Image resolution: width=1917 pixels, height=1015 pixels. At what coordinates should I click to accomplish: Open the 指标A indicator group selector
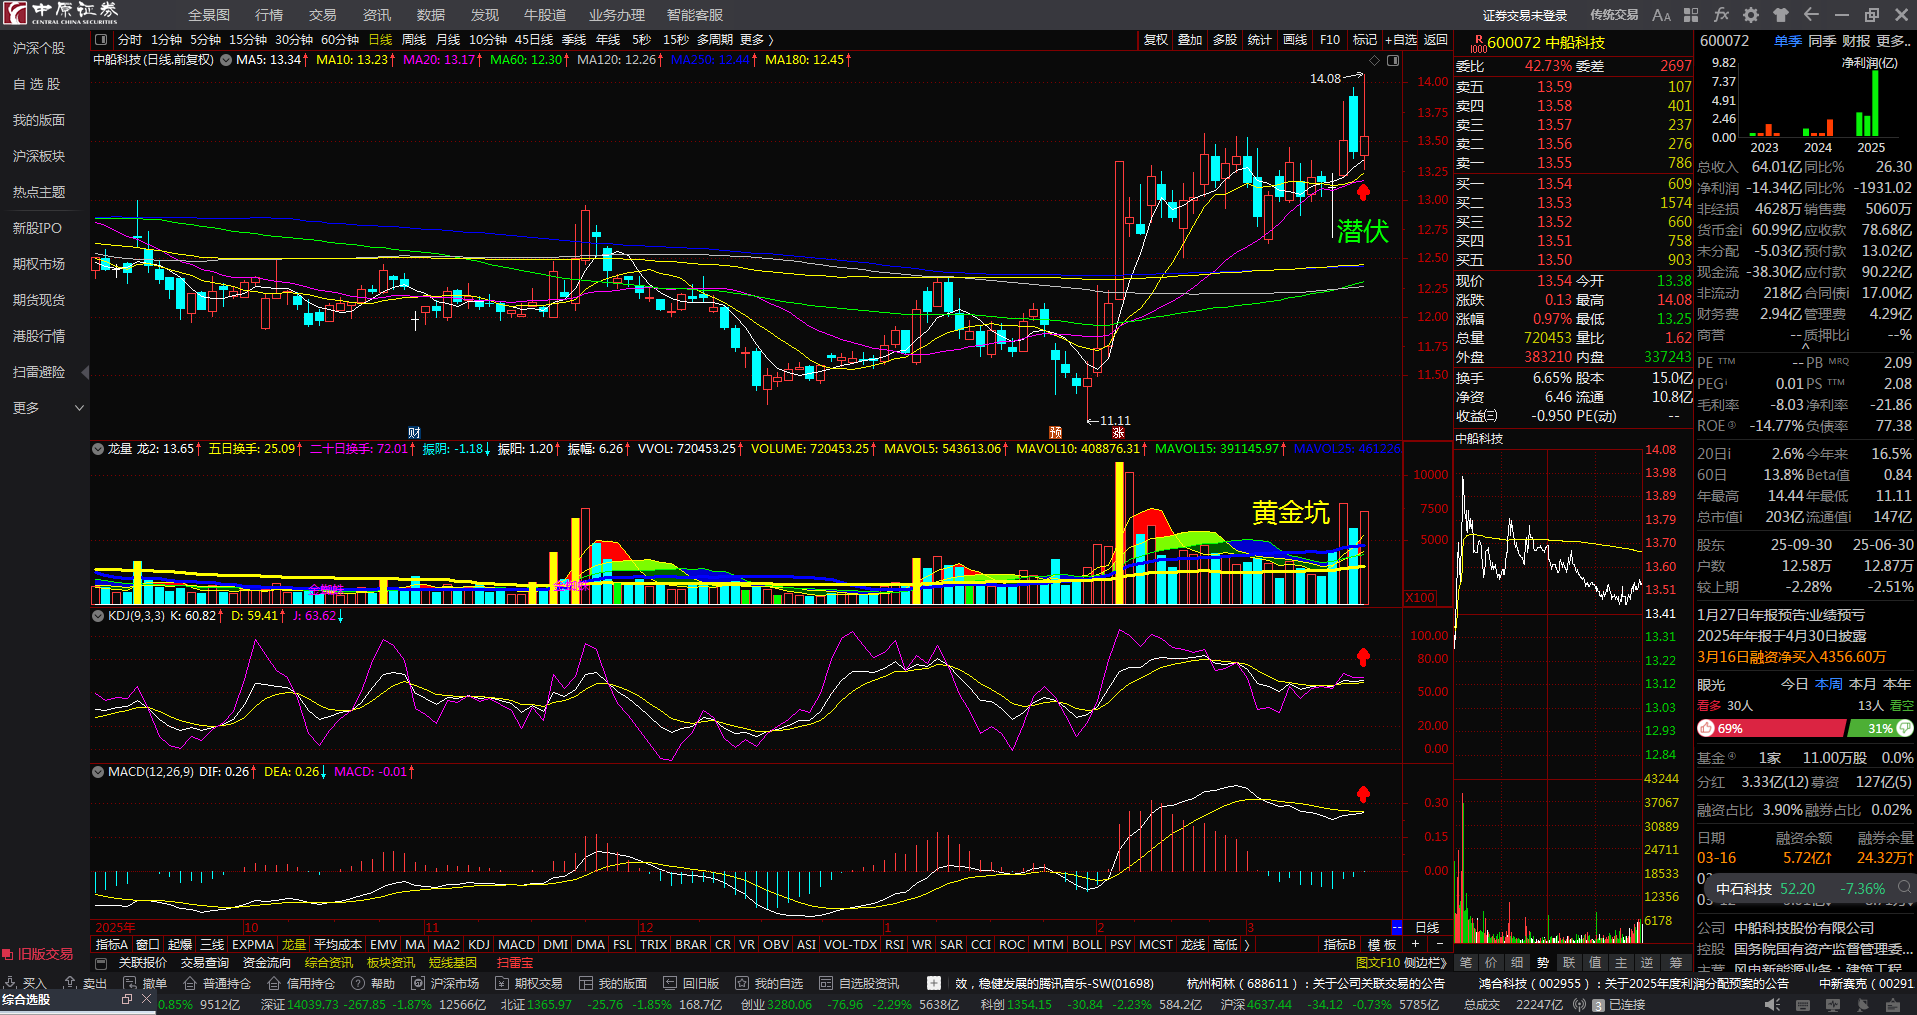coord(112,944)
